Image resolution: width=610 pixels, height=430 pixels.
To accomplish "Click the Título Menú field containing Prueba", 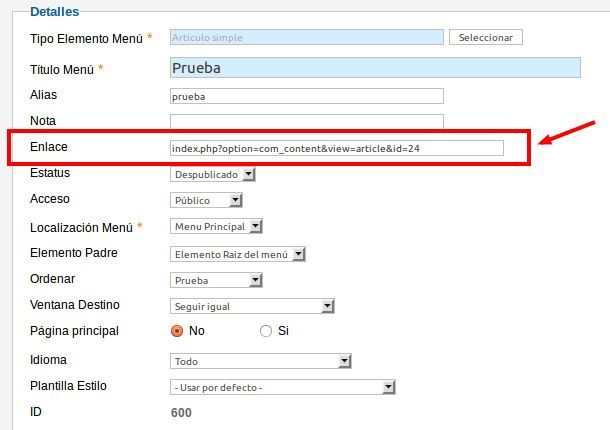I will (x=375, y=68).
